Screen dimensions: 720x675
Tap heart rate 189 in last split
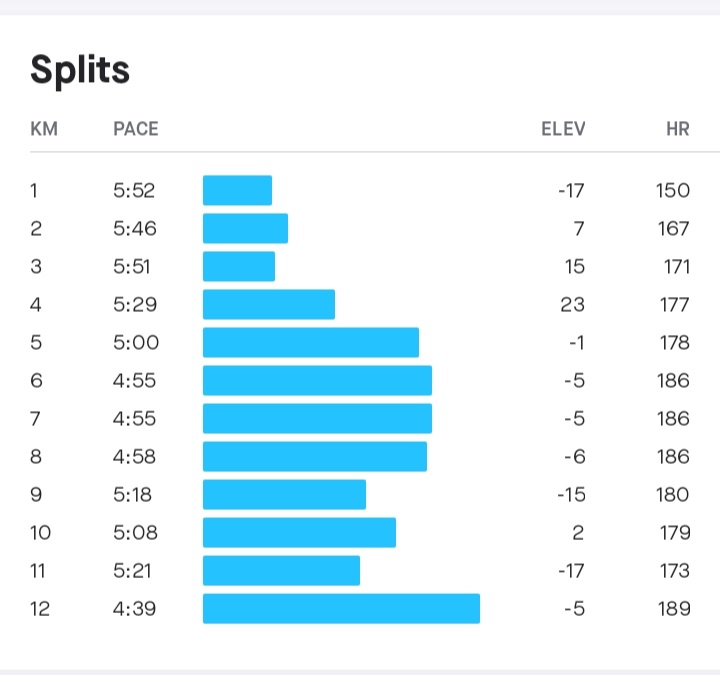[674, 609]
